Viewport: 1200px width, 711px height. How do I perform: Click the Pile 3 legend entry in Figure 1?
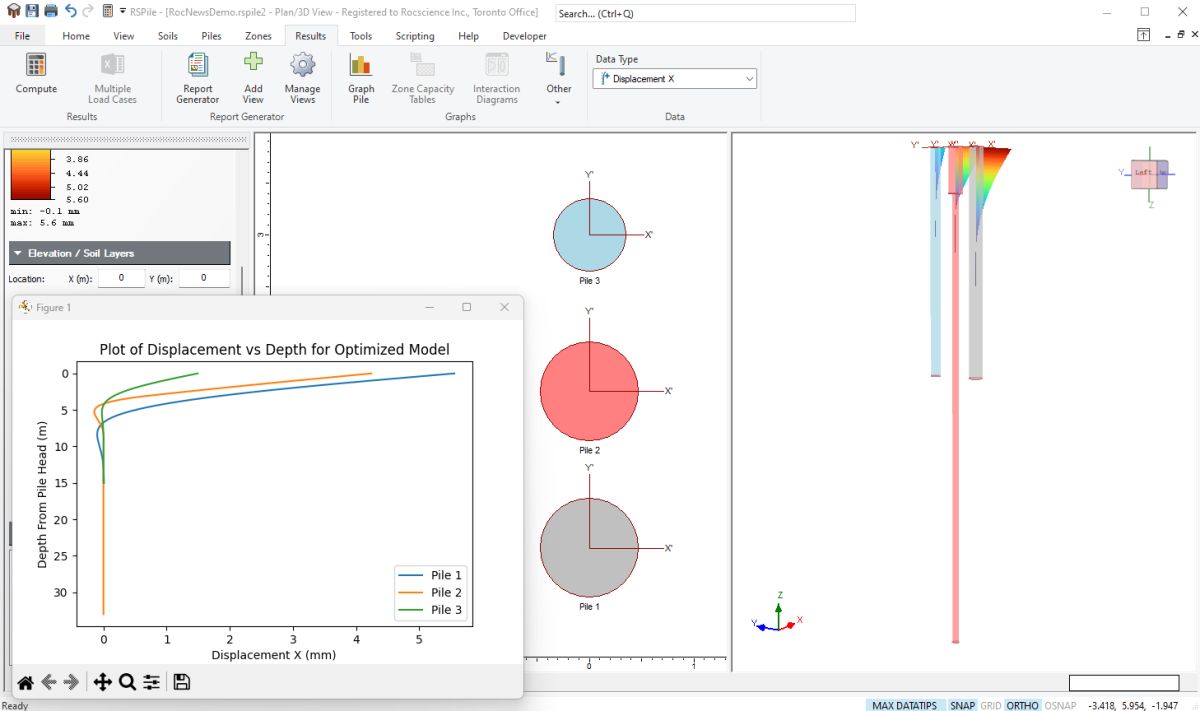tap(430, 609)
